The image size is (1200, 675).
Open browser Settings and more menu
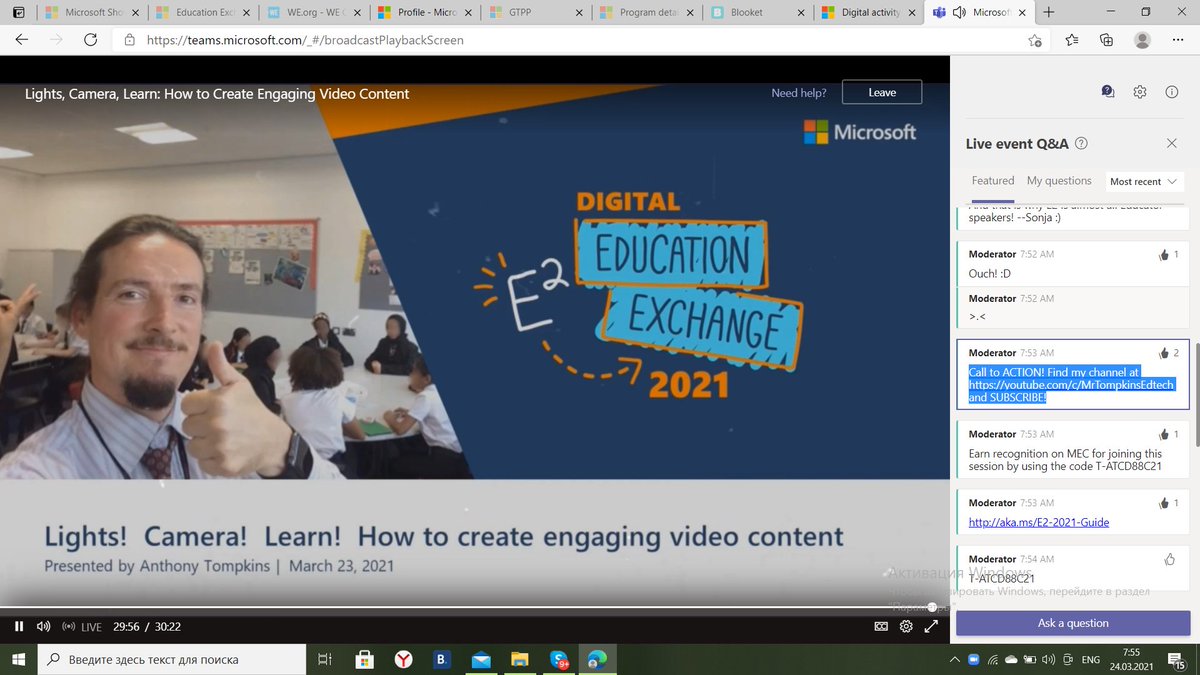(x=1177, y=40)
